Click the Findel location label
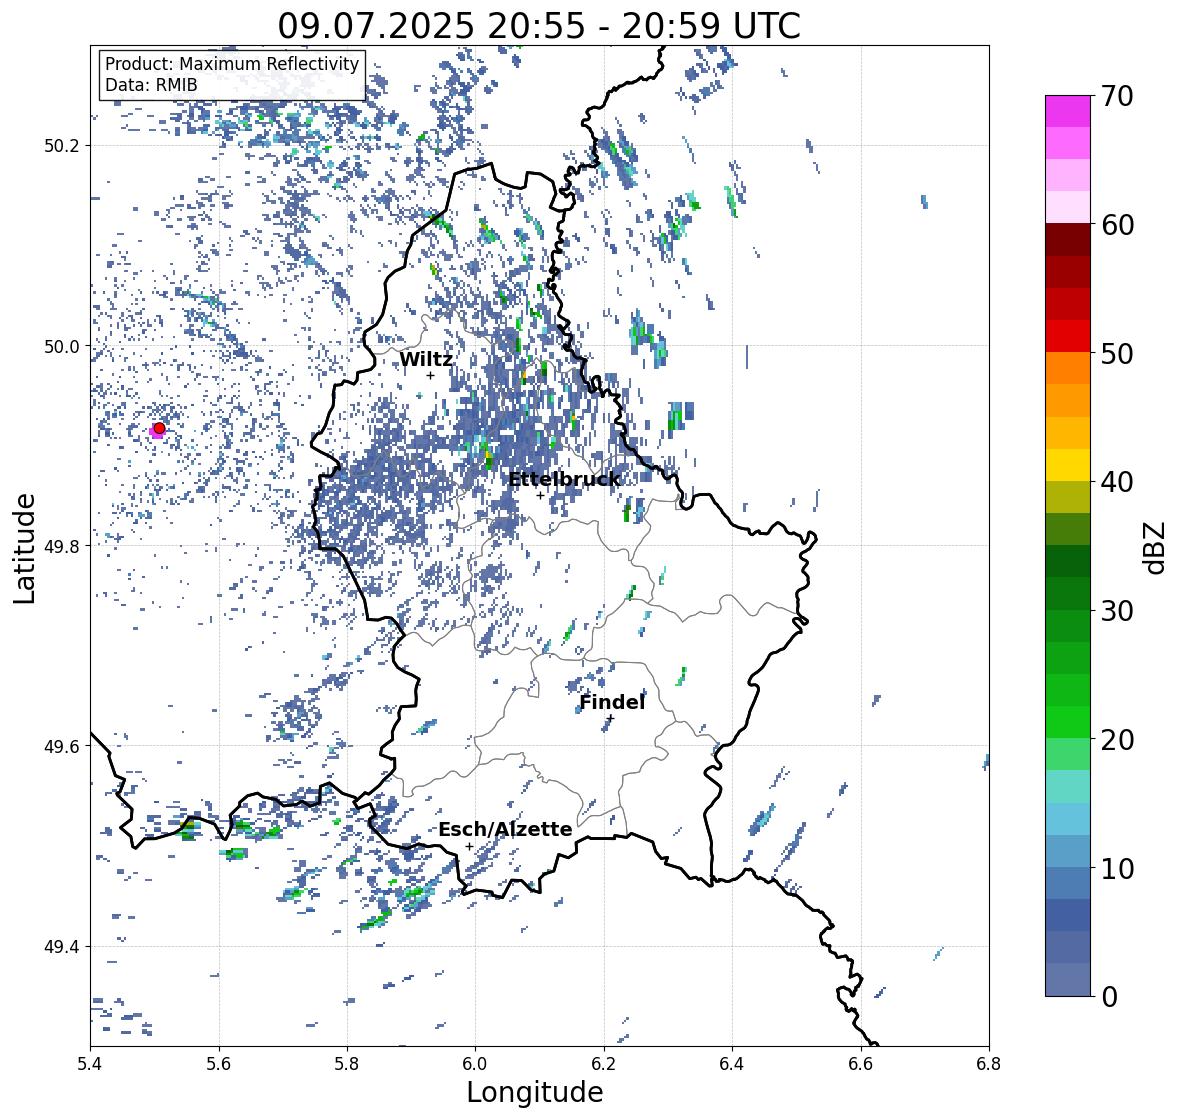The image size is (1179, 1117). point(612,702)
